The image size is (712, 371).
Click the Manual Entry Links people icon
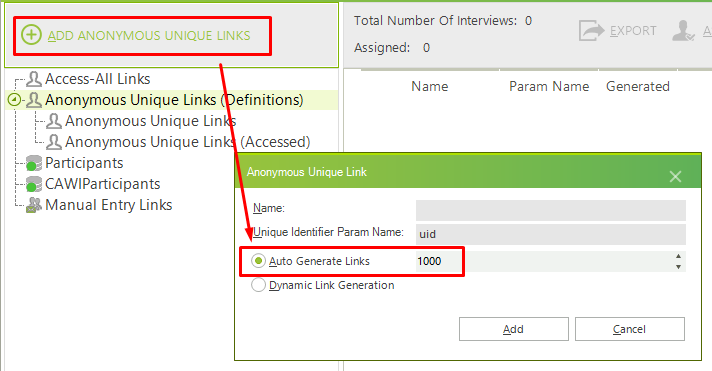click(34, 205)
